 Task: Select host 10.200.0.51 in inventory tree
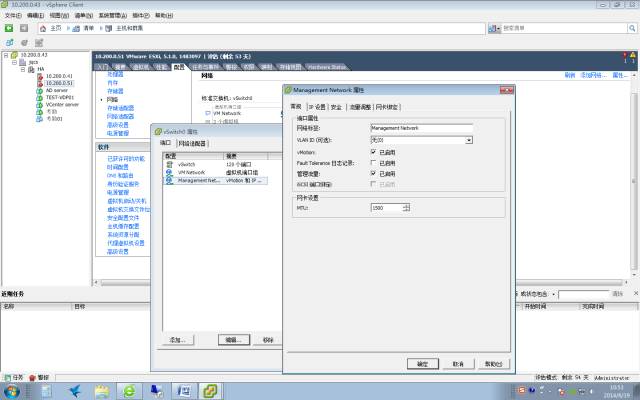point(59,83)
